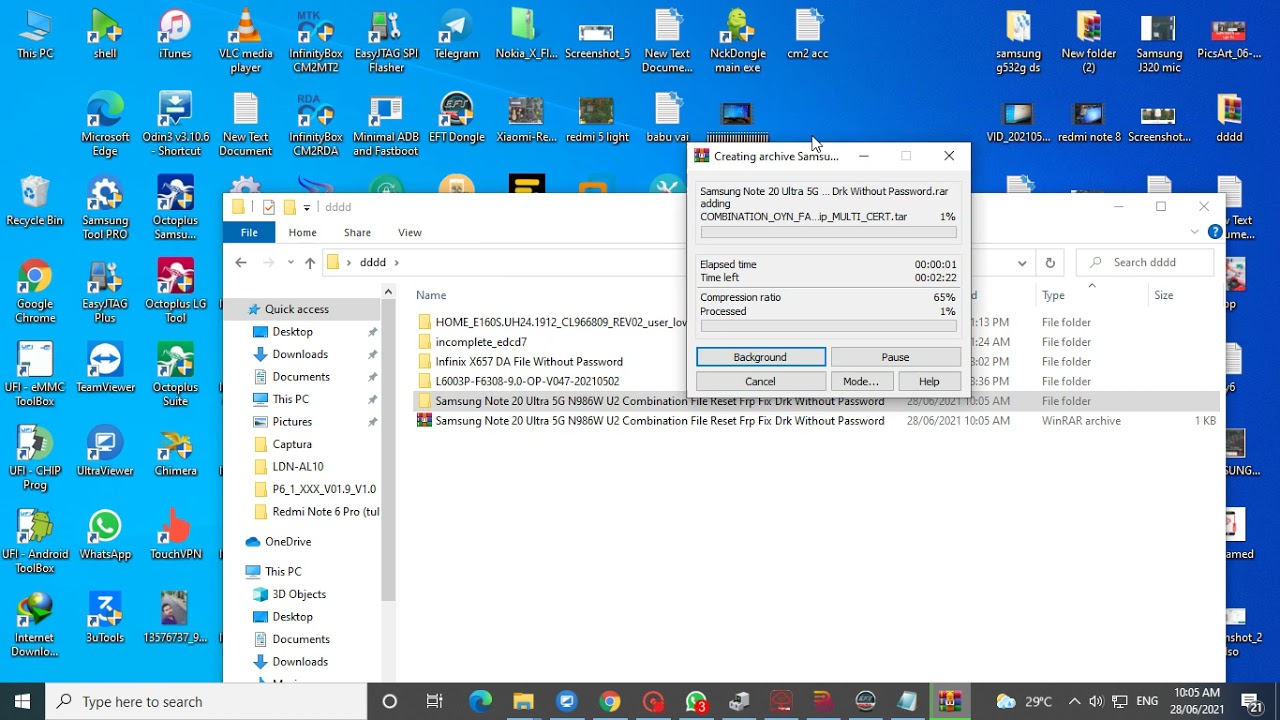This screenshot has width=1280, height=720.
Task: Cancel the archive creation
Action: pyautogui.click(x=761, y=381)
